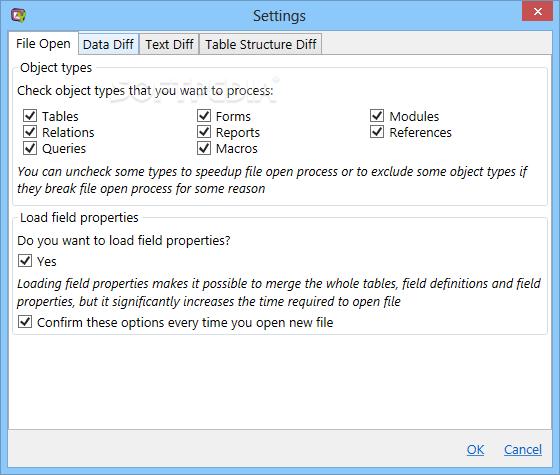
Task: Disable the Queries object type
Action: [30, 148]
